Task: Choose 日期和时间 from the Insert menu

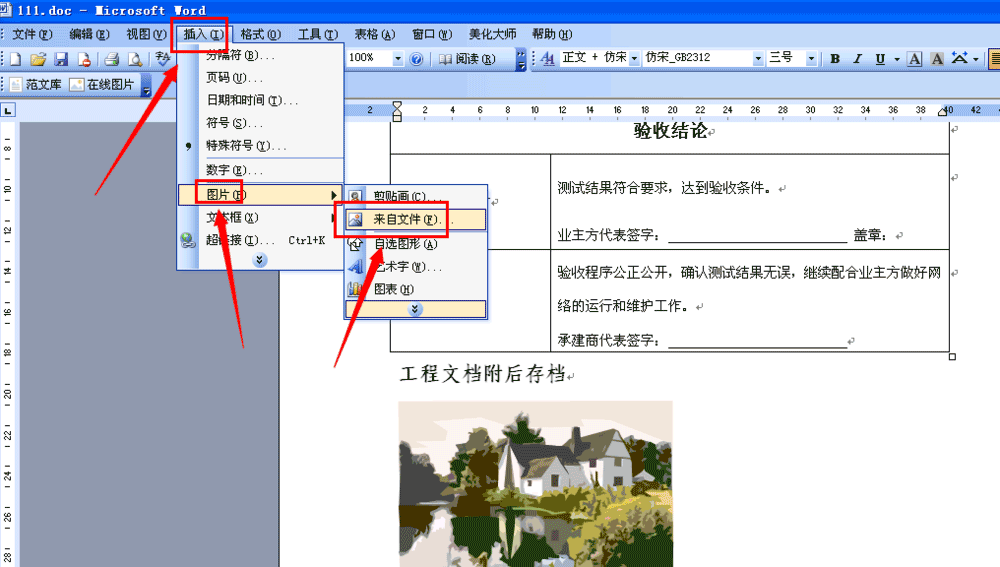Action: click(x=261, y=100)
